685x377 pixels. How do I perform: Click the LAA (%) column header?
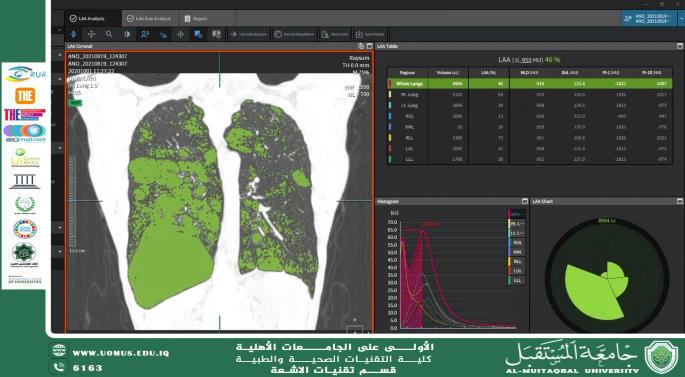click(489, 73)
